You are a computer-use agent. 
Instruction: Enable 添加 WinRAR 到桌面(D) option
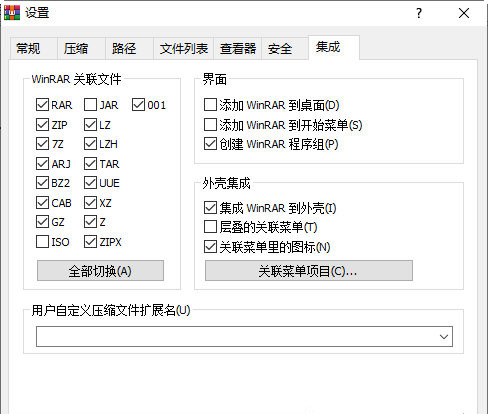[x=210, y=105]
